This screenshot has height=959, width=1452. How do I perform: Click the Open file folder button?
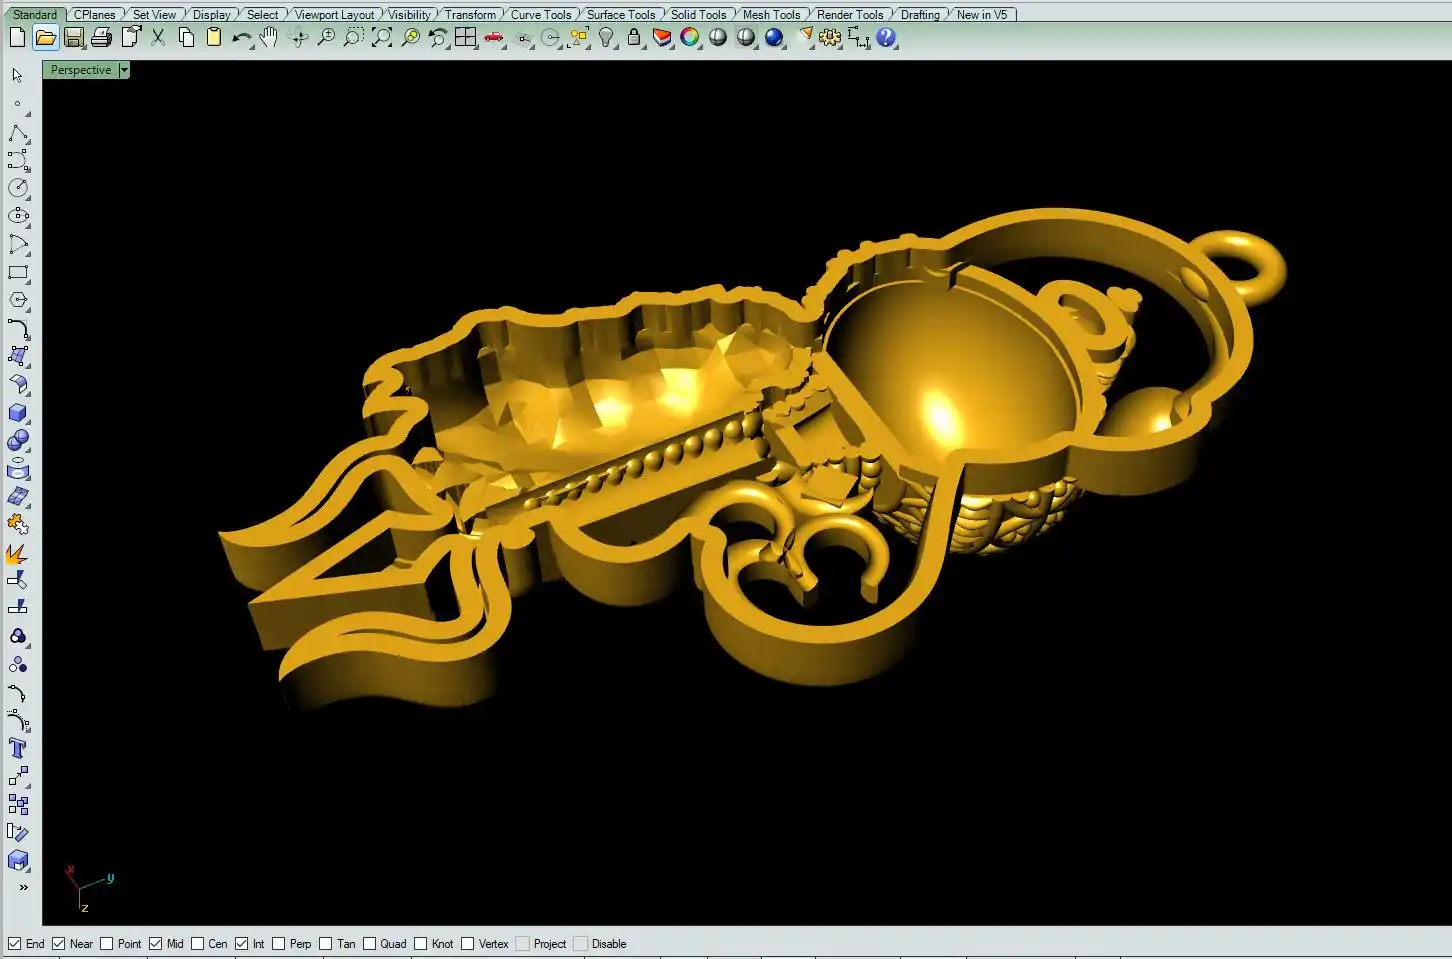(45, 38)
